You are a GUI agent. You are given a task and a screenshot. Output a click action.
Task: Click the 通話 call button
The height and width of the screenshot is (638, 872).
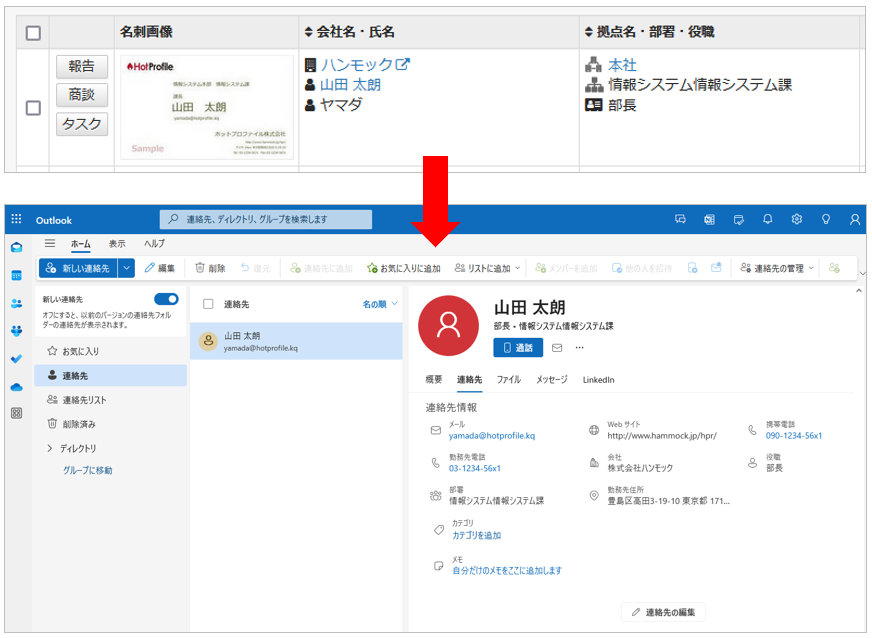pos(518,348)
